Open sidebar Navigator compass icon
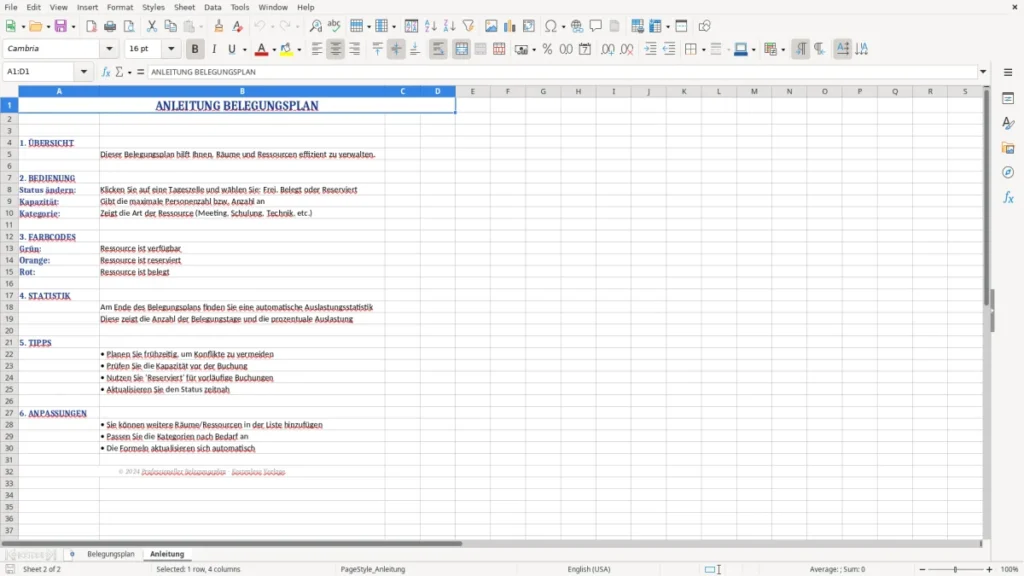This screenshot has height=576, width=1024. [1008, 172]
